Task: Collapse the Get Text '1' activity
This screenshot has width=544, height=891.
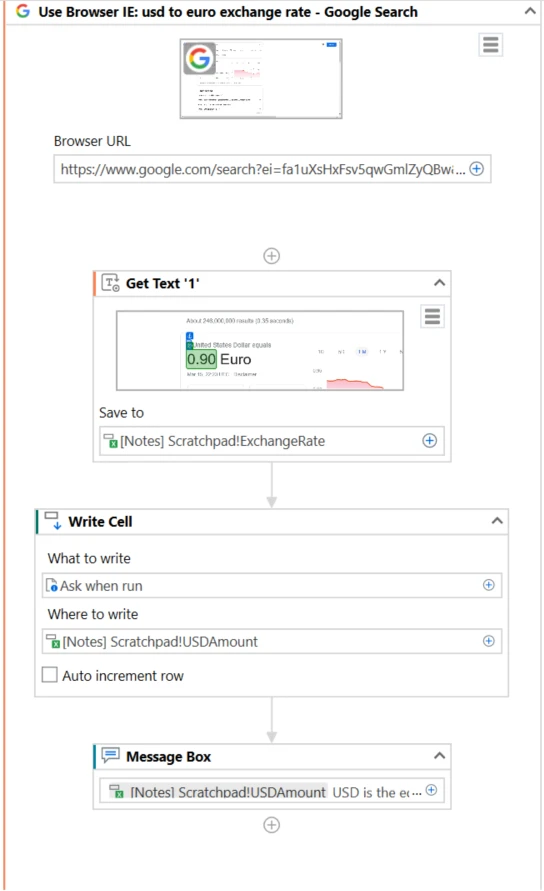Action: pos(439,282)
